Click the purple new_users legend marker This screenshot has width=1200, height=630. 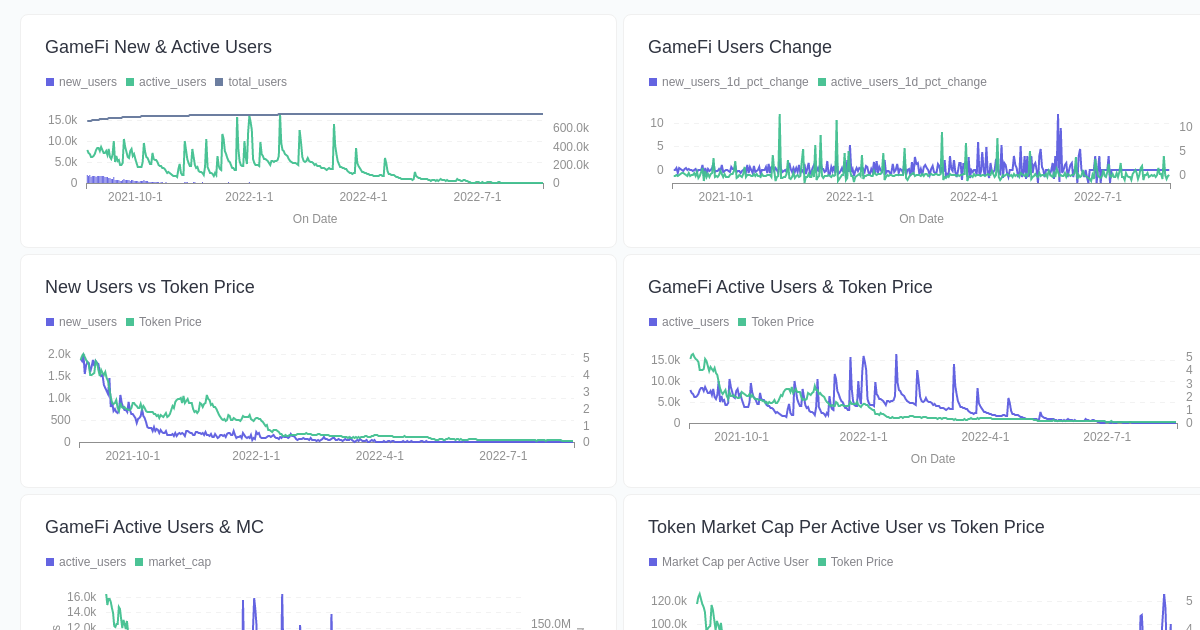(48, 82)
